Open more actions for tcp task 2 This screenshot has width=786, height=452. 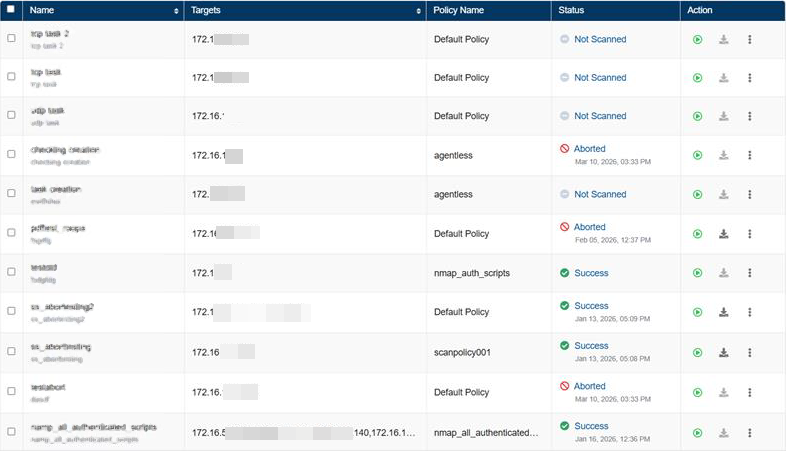[x=749, y=39]
